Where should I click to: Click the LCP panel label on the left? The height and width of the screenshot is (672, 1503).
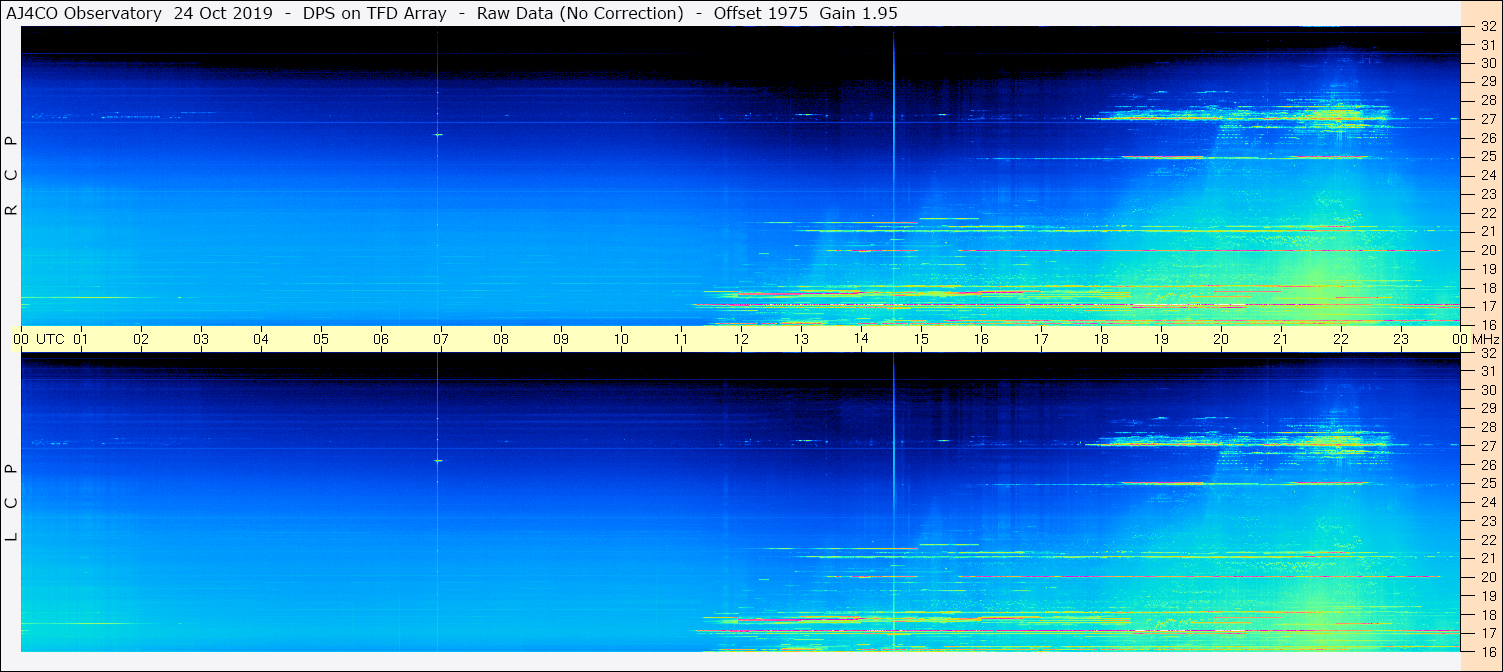[12, 503]
